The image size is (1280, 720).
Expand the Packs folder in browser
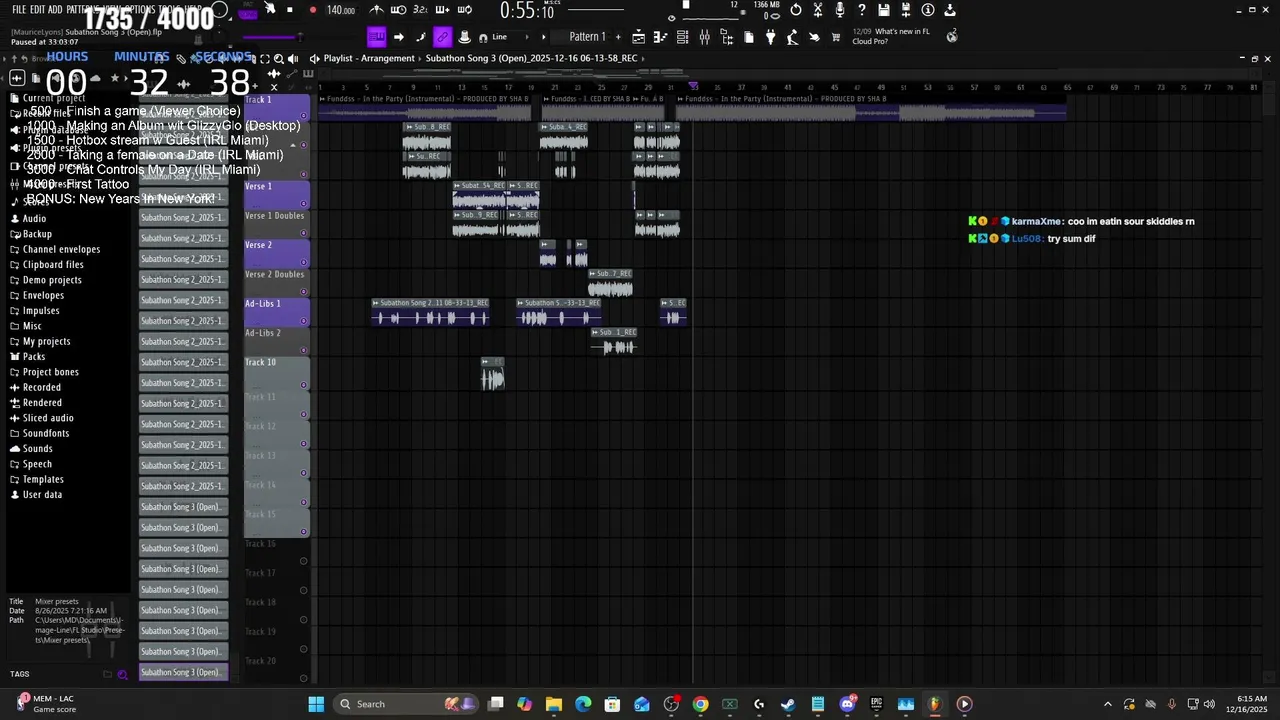click(34, 357)
